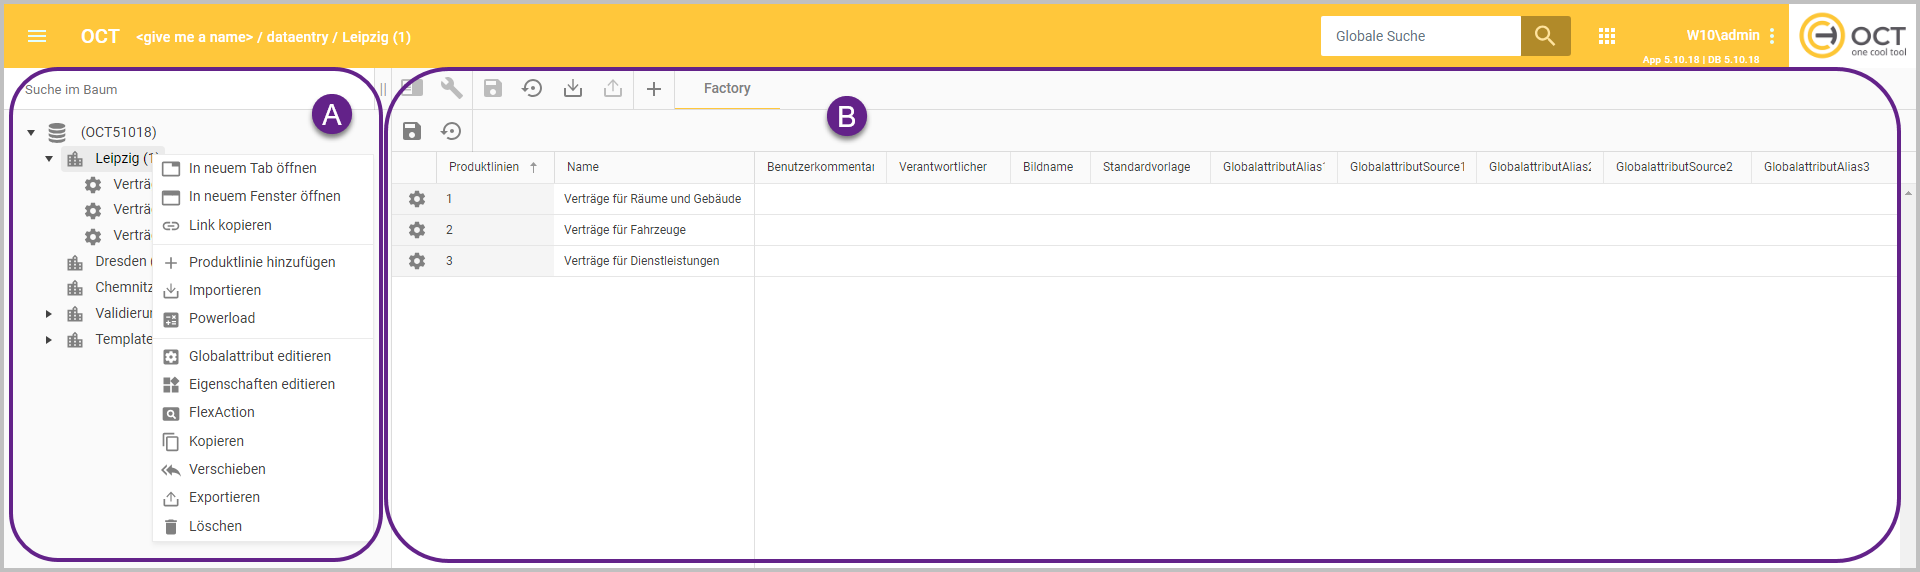This screenshot has width=1920, height=572.
Task: Choose 'Löschen' in the context menu
Action: coord(215,526)
